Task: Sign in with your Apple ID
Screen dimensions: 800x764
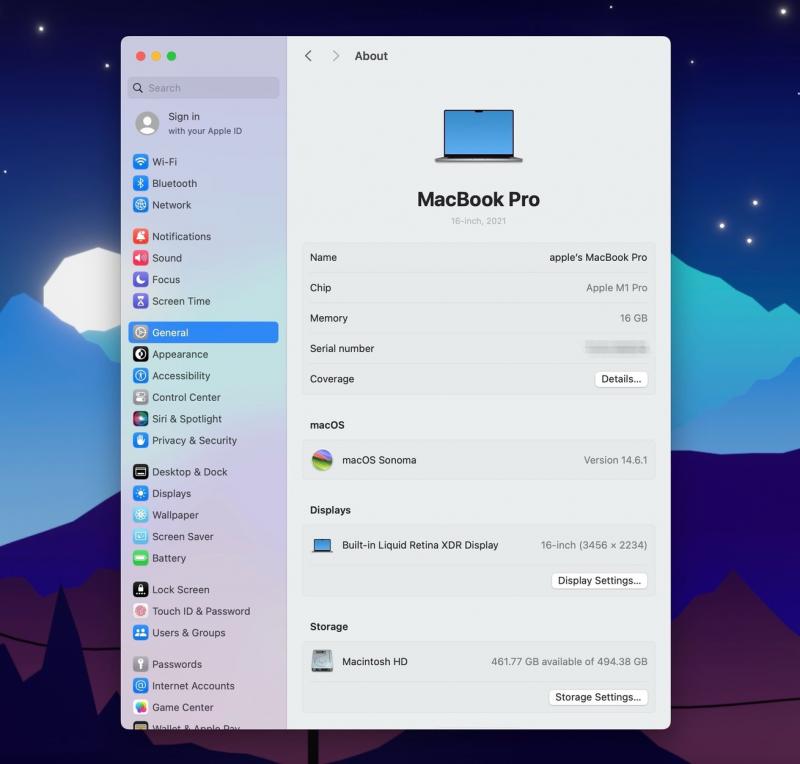Action: 205,124
